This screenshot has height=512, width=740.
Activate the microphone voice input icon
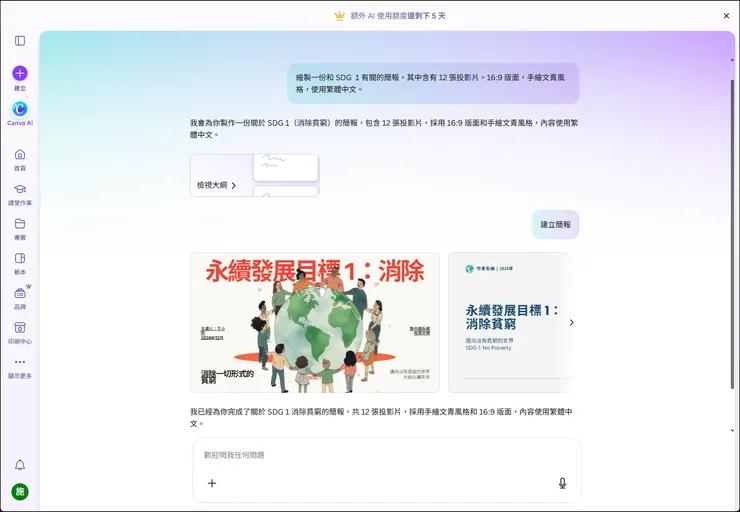pos(562,483)
